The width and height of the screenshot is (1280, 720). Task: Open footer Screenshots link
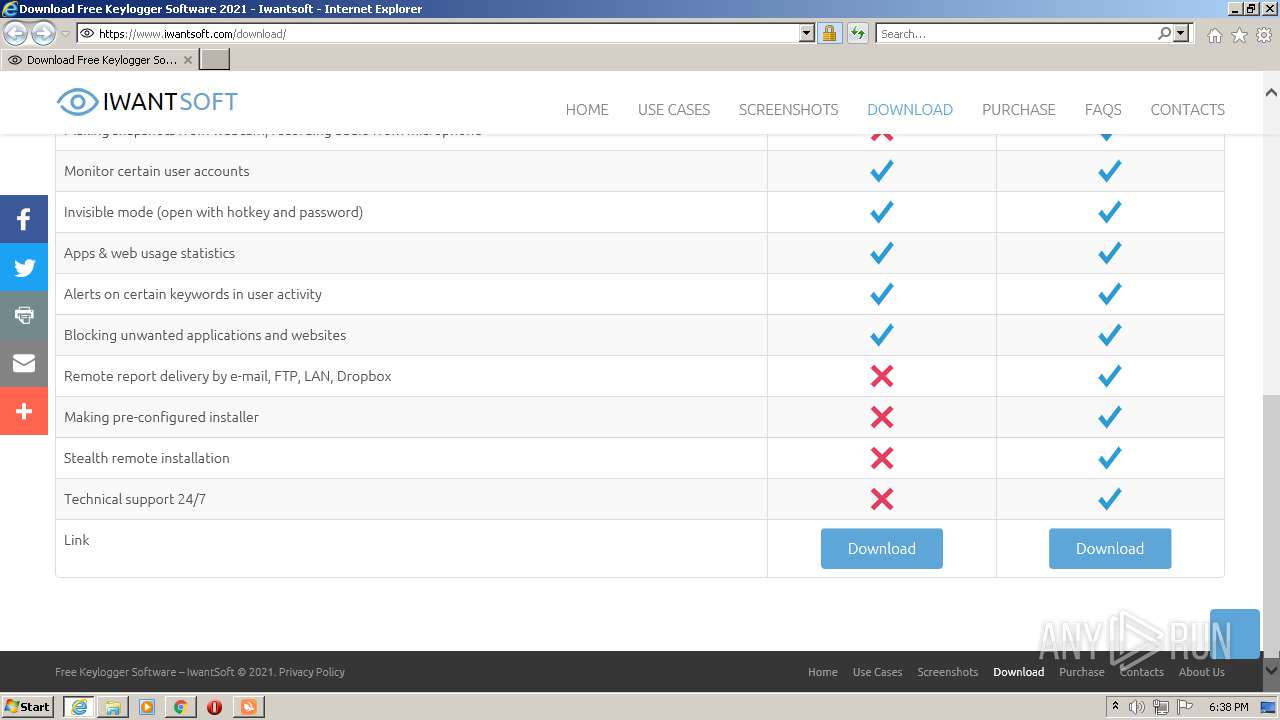(x=948, y=672)
